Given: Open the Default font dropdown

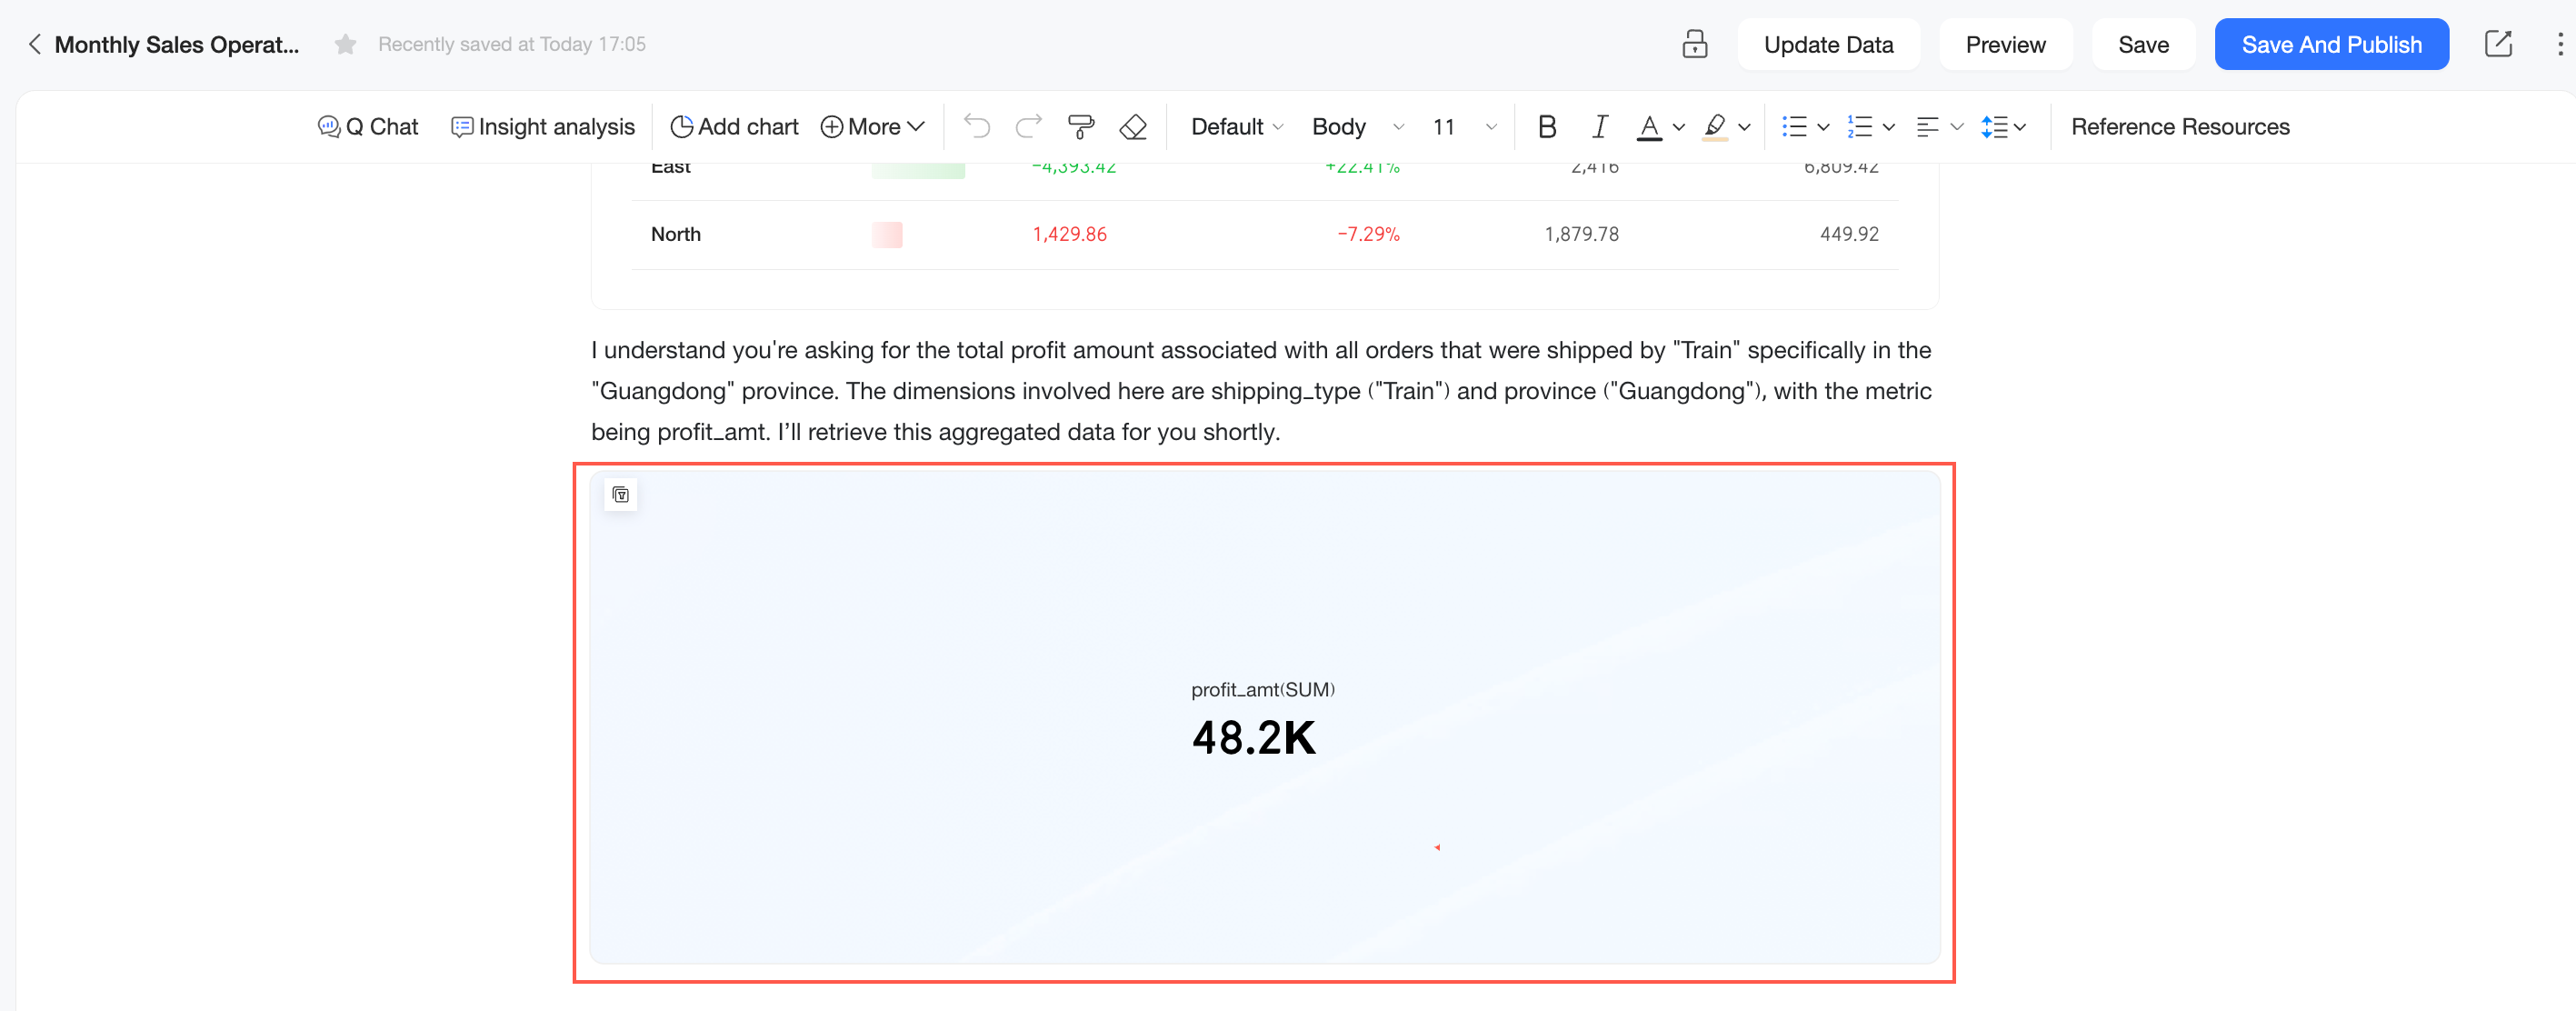Looking at the screenshot, I should click(1236, 127).
